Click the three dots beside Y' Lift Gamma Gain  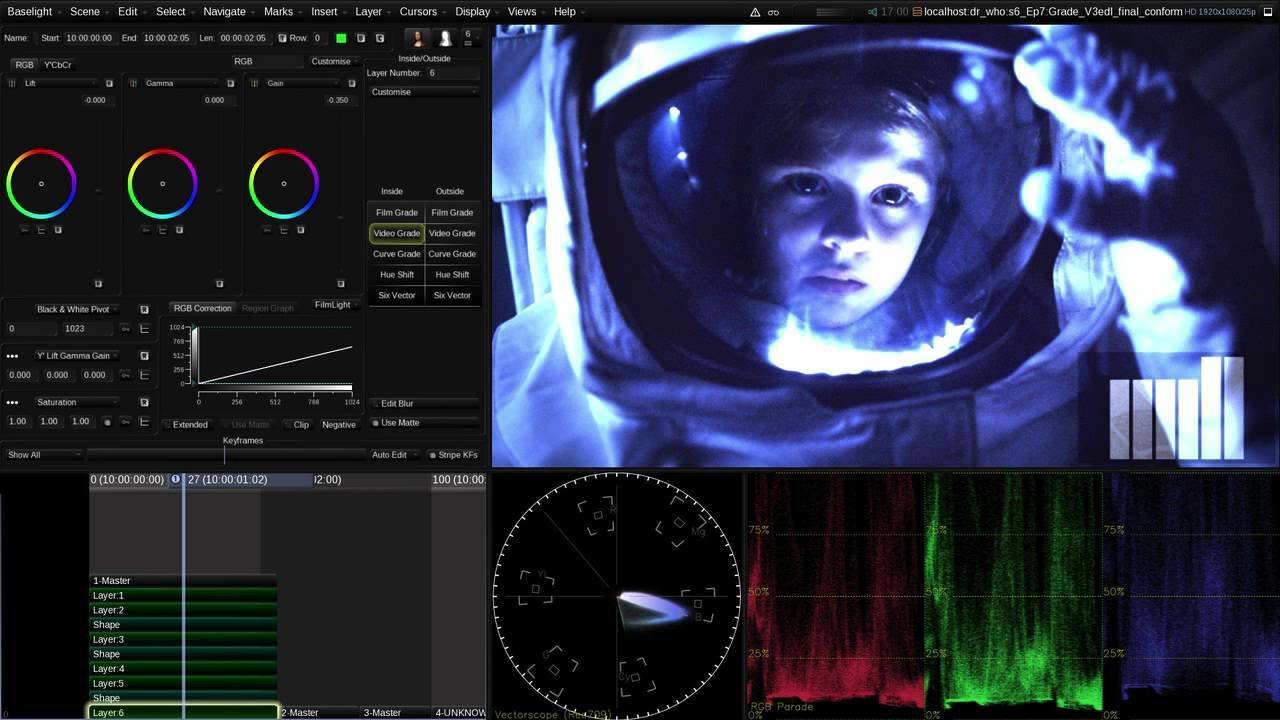(12, 356)
